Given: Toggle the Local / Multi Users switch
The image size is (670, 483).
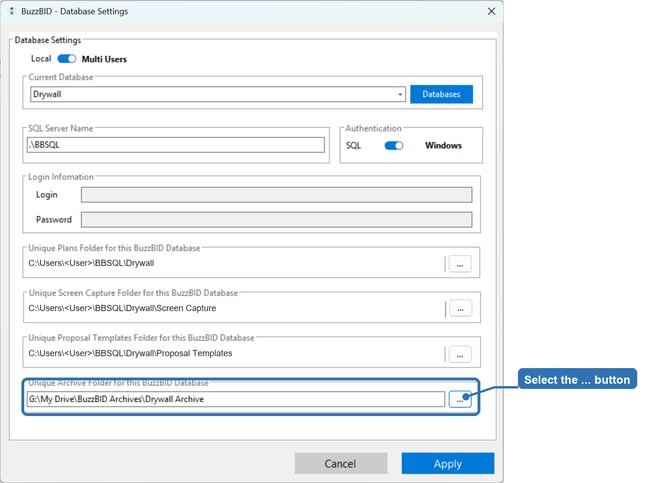Looking at the screenshot, I should tap(67, 59).
